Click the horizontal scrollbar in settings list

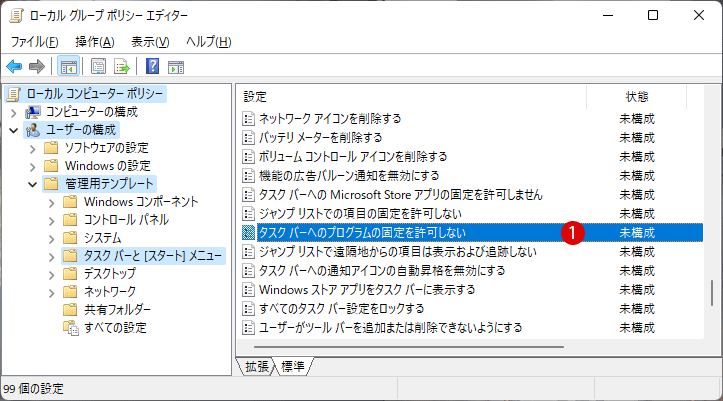point(409,347)
